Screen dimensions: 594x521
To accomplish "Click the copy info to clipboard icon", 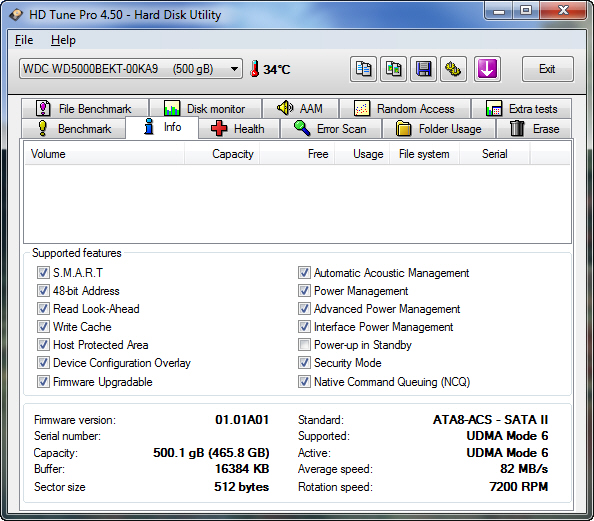I will [x=363, y=69].
